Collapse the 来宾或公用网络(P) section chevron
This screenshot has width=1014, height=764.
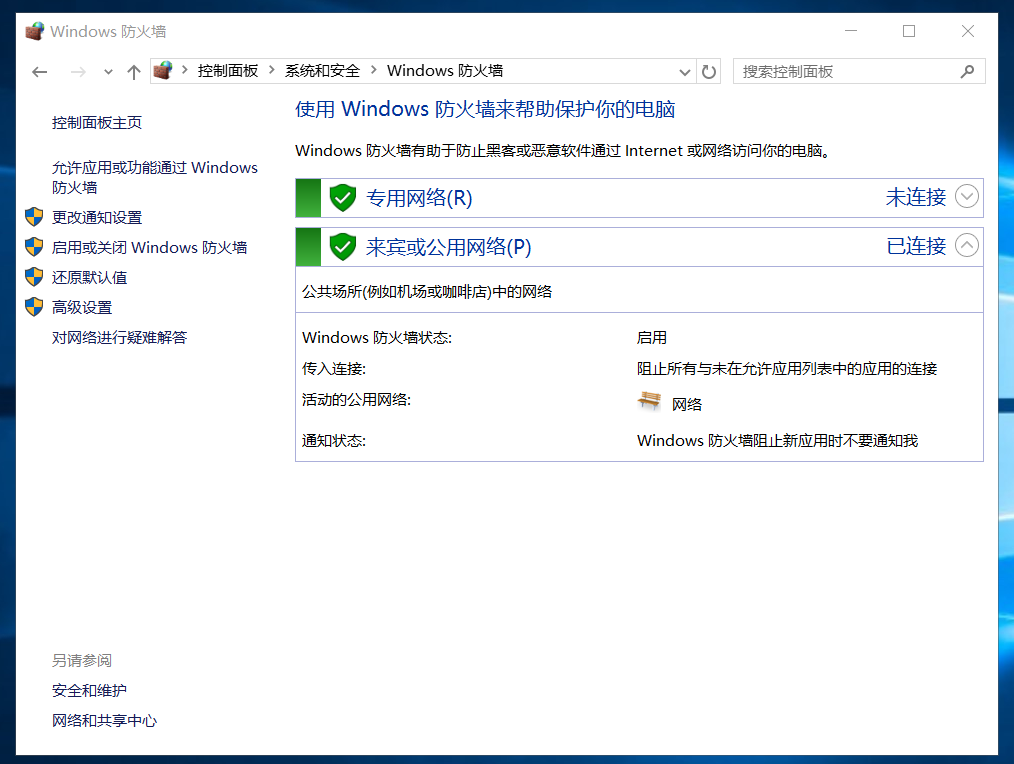966,245
